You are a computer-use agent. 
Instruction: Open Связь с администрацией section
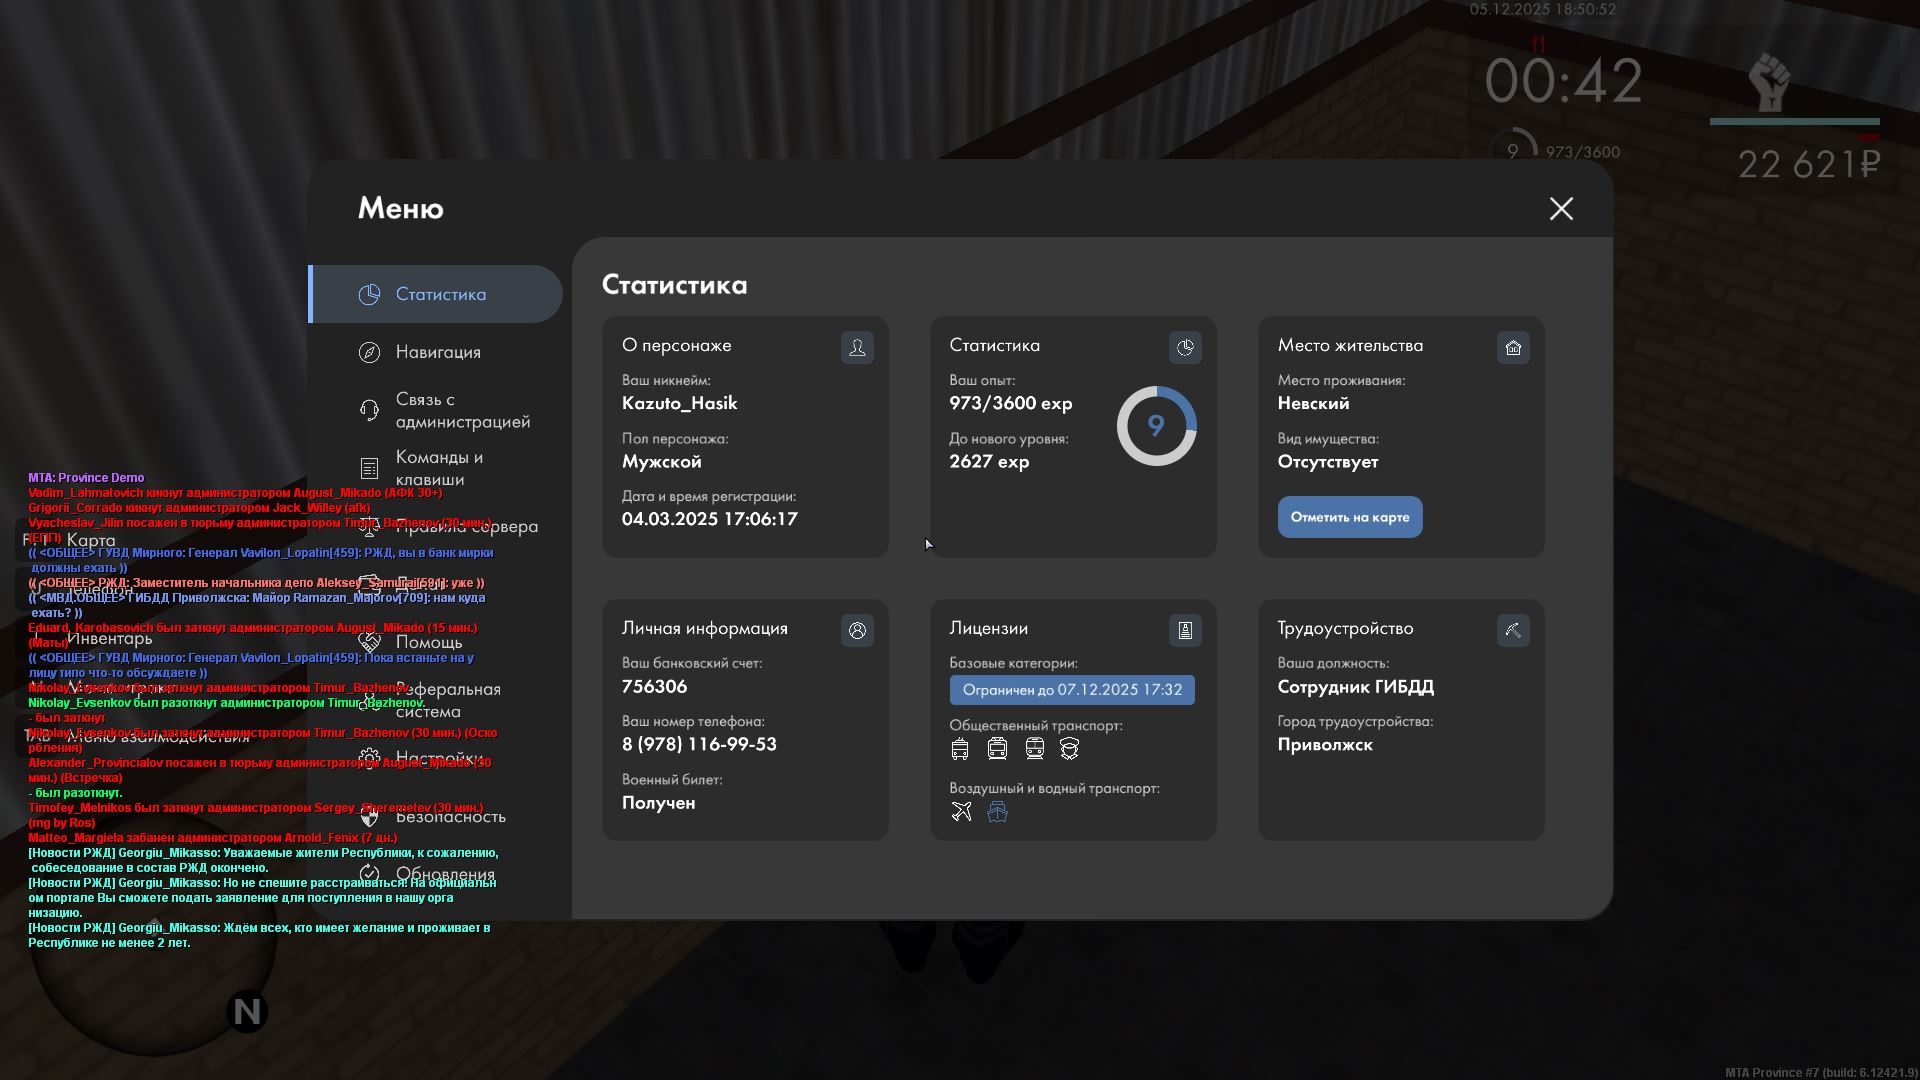click(x=462, y=410)
